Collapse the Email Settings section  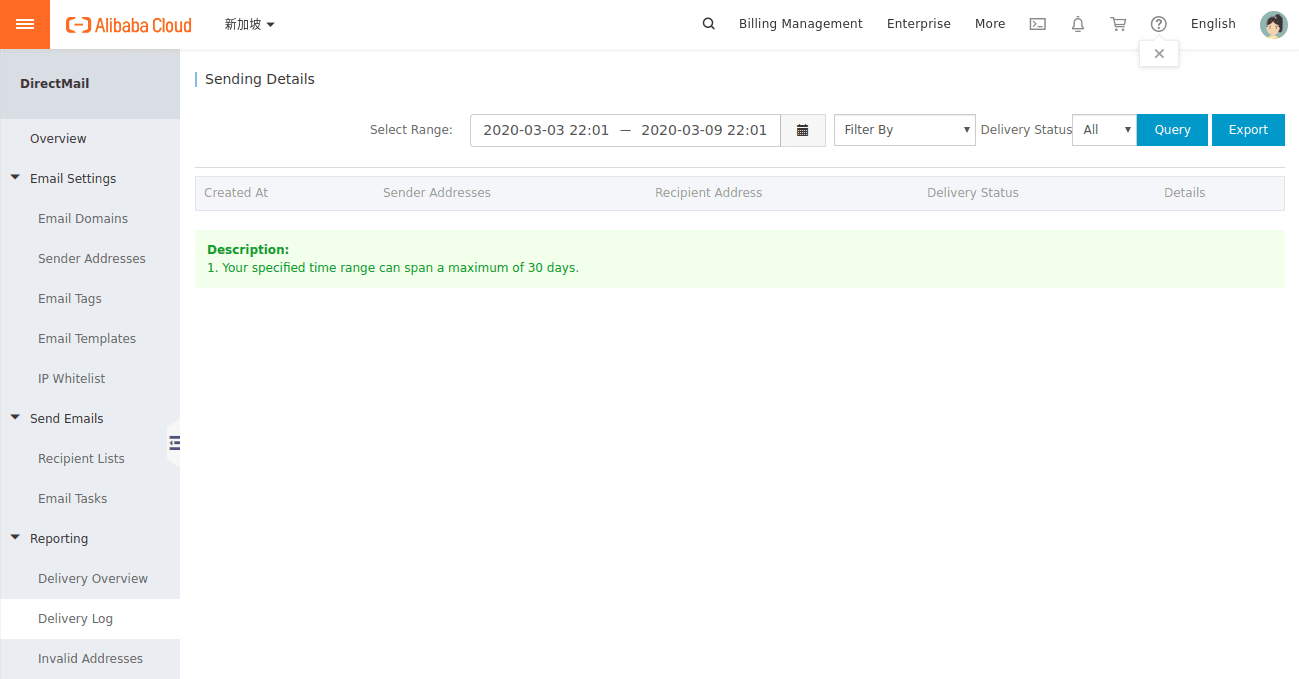tap(16, 178)
